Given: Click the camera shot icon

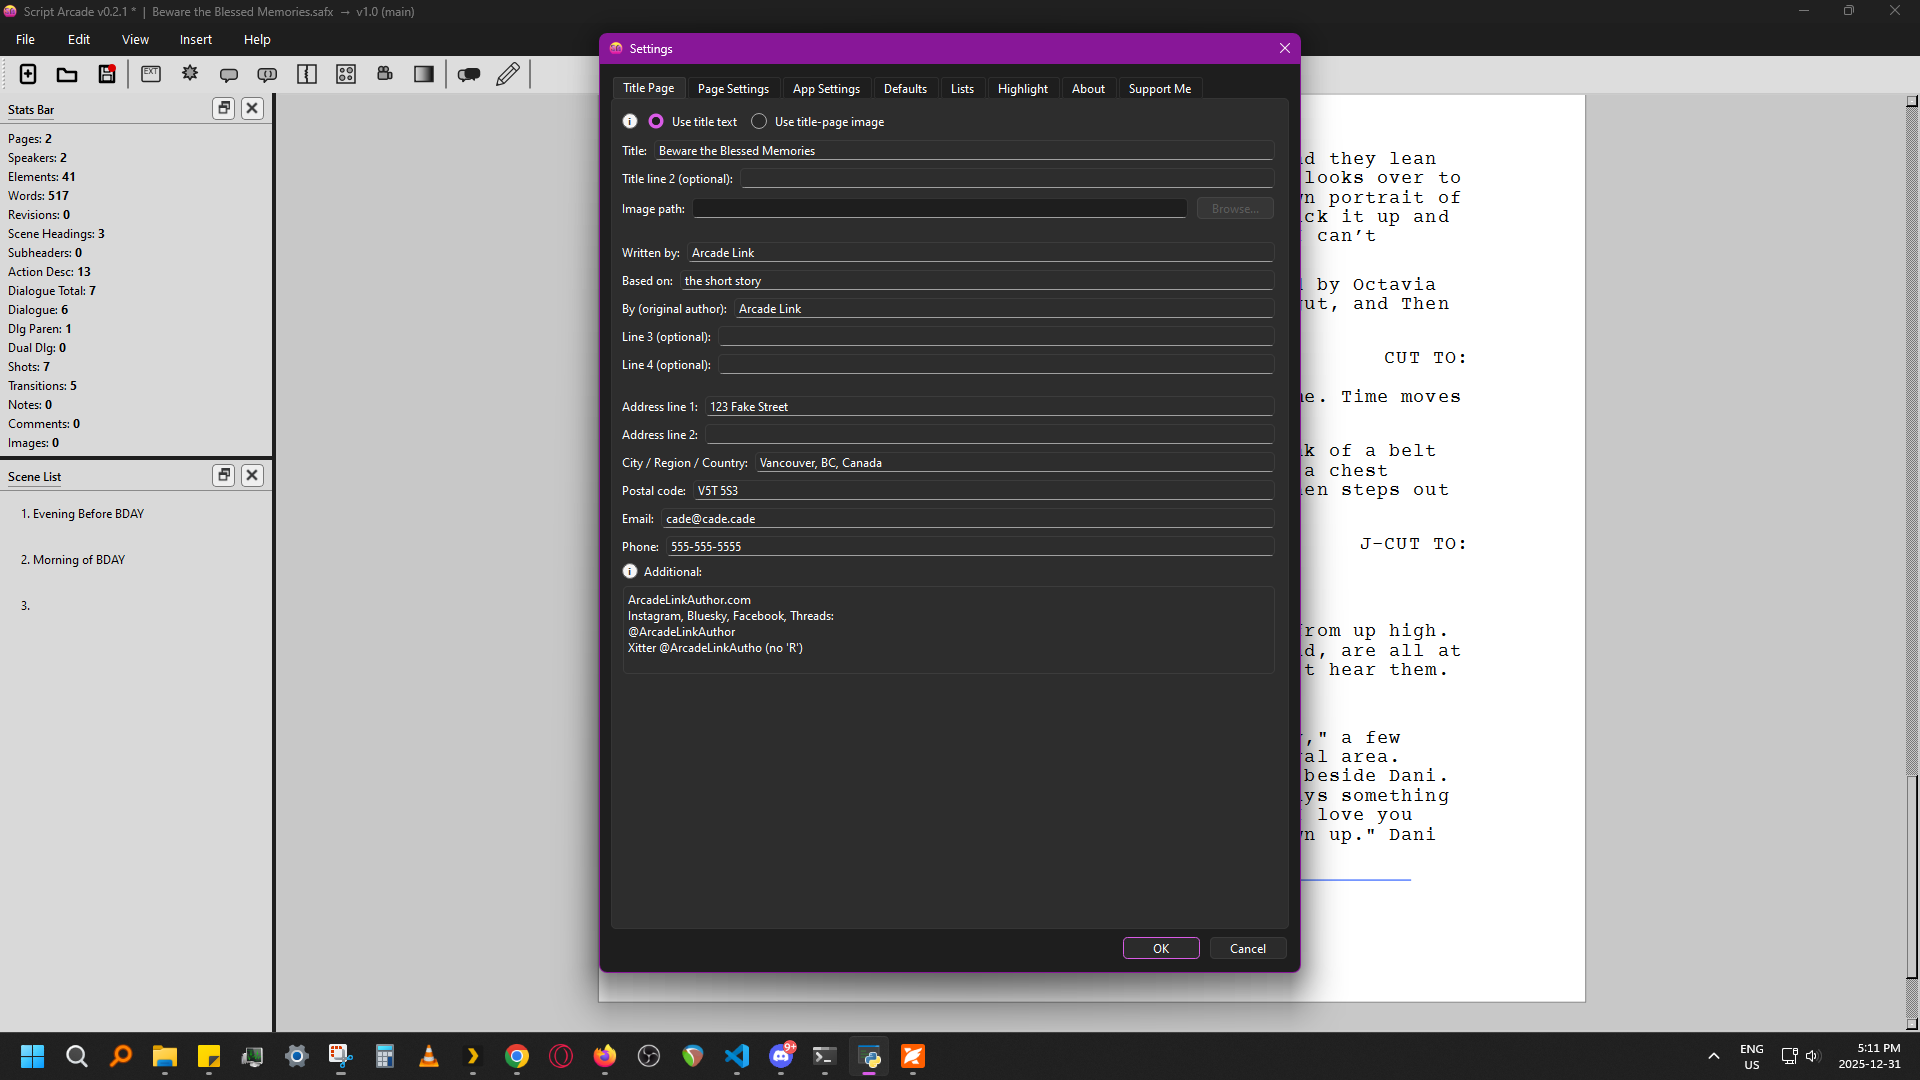Looking at the screenshot, I should 385,74.
